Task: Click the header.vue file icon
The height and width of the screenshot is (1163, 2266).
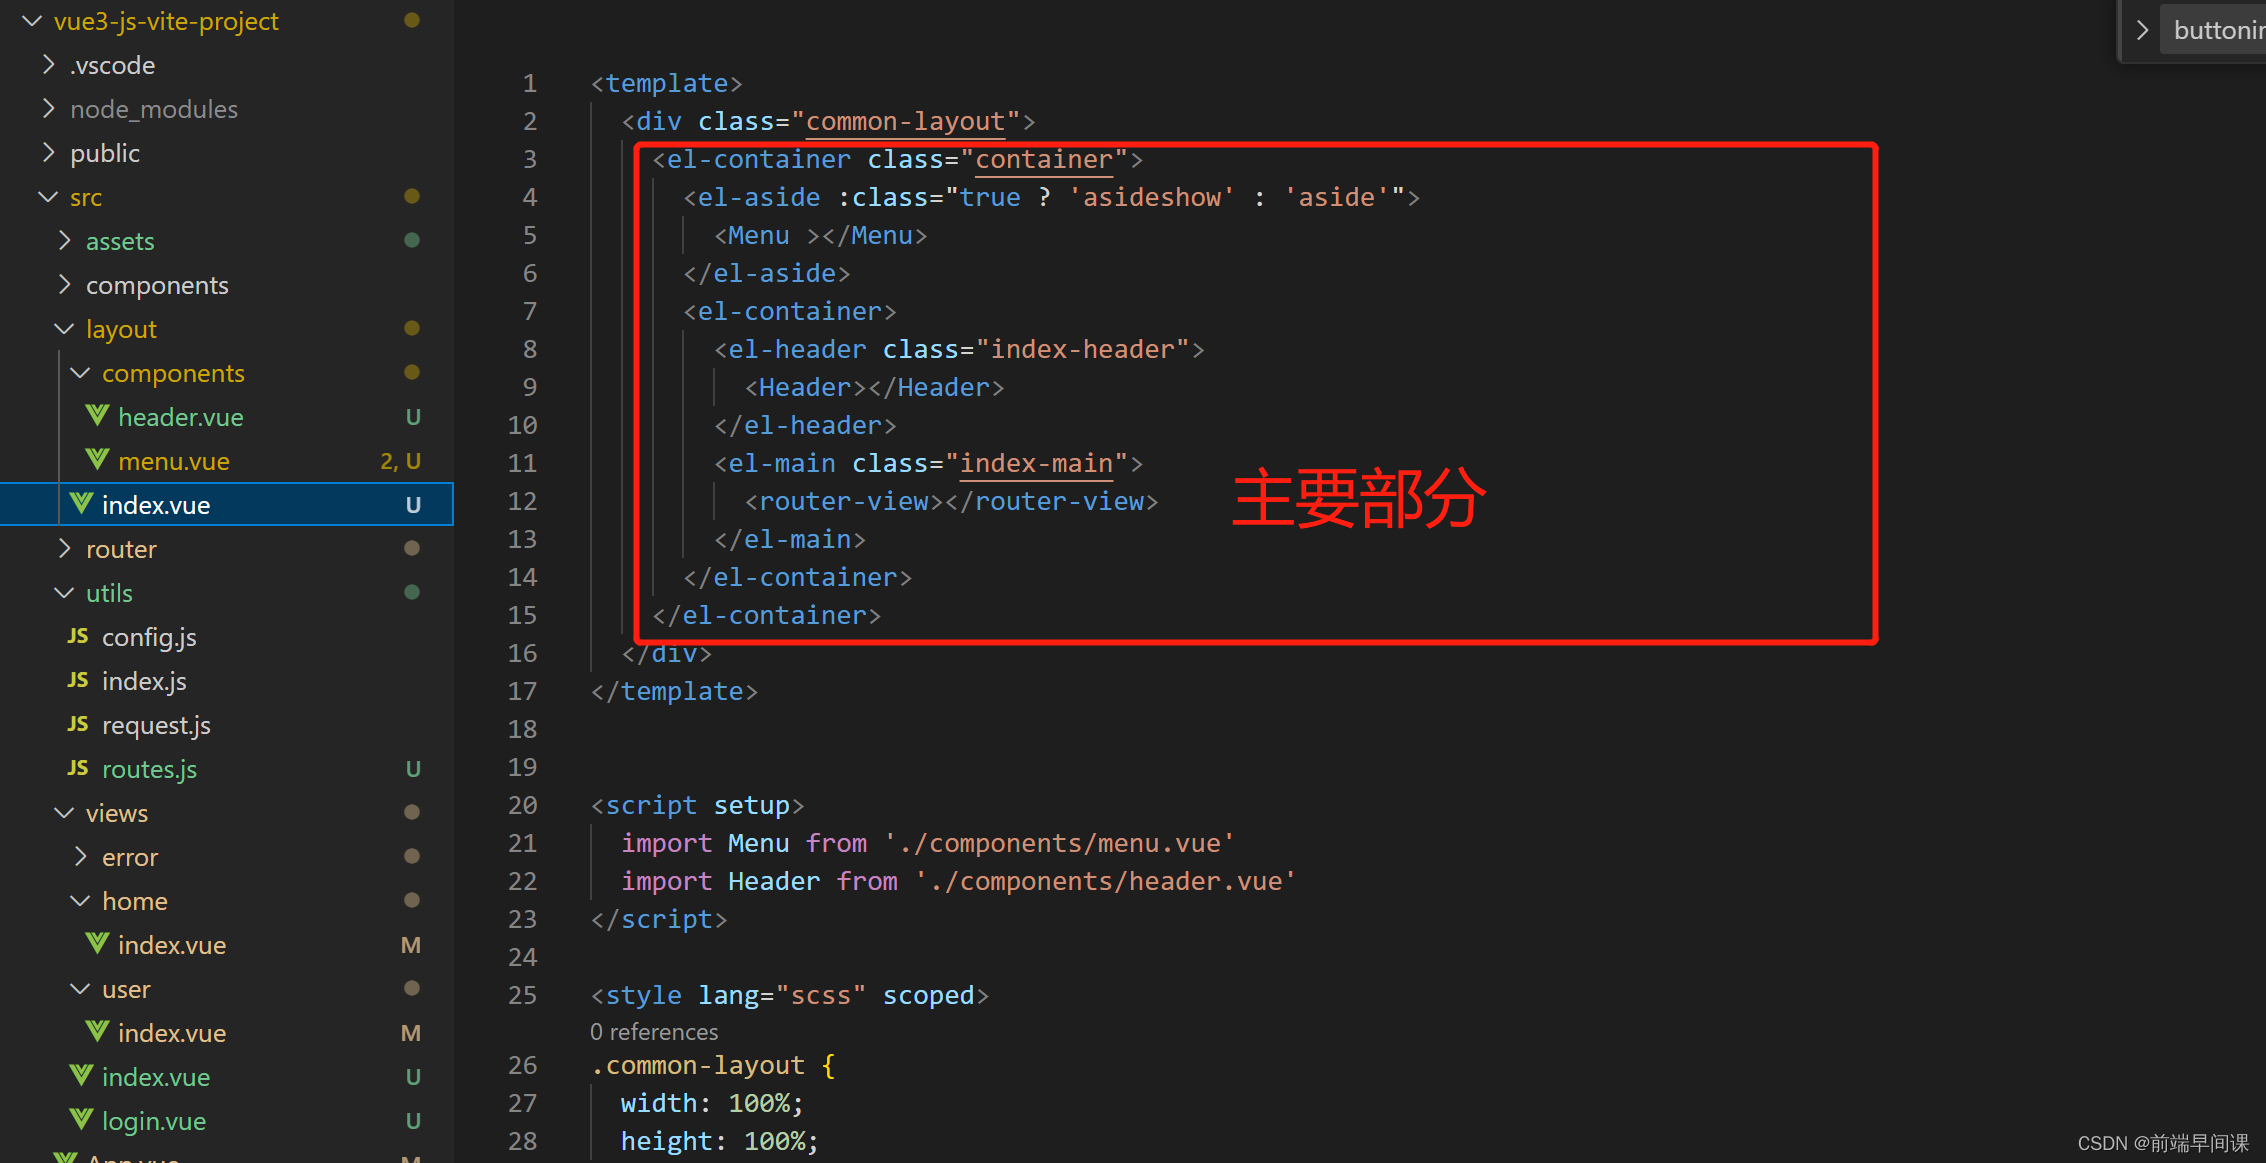Action: [93, 418]
